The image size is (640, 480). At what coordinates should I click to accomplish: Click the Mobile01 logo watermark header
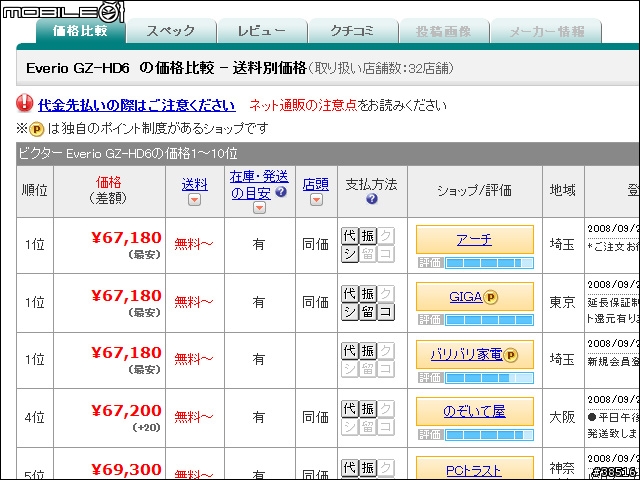pyautogui.click(x=63, y=13)
